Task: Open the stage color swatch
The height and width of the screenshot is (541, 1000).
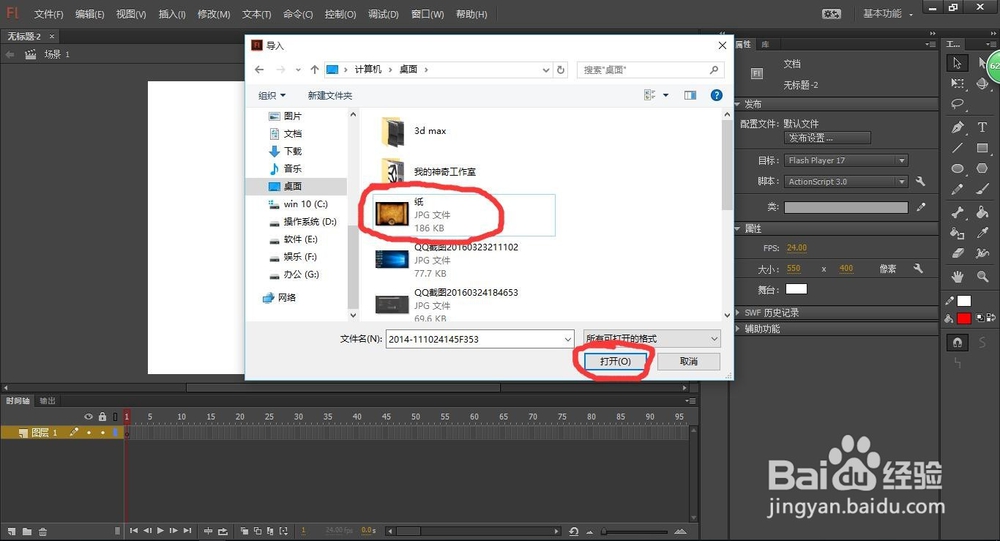Action: pos(796,289)
